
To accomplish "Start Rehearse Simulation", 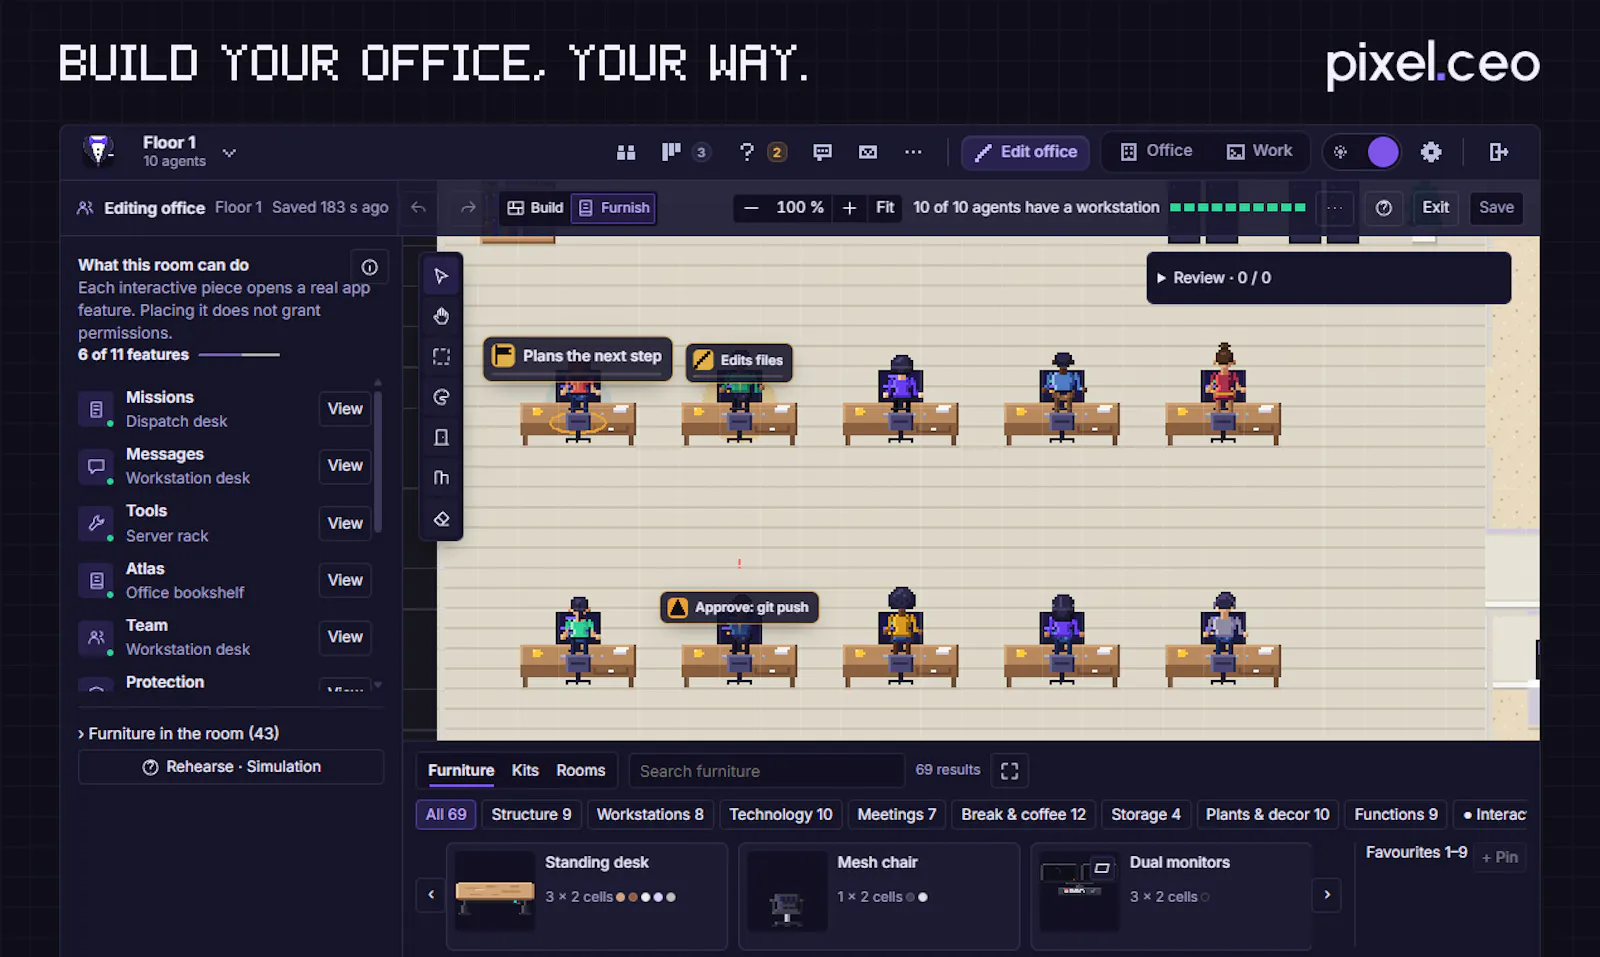I will (x=231, y=767).
